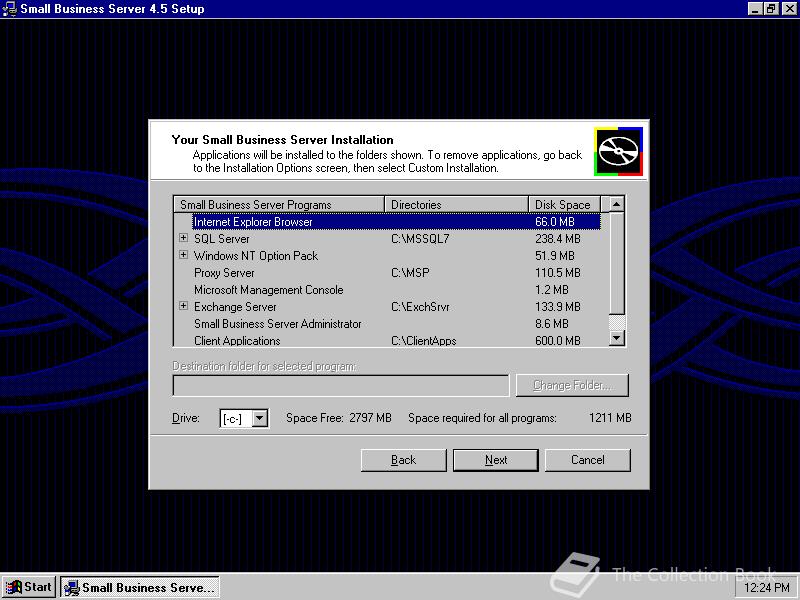The image size is (800, 600).
Task: Click the 600.0 MB disk space value
Action: click(x=558, y=341)
